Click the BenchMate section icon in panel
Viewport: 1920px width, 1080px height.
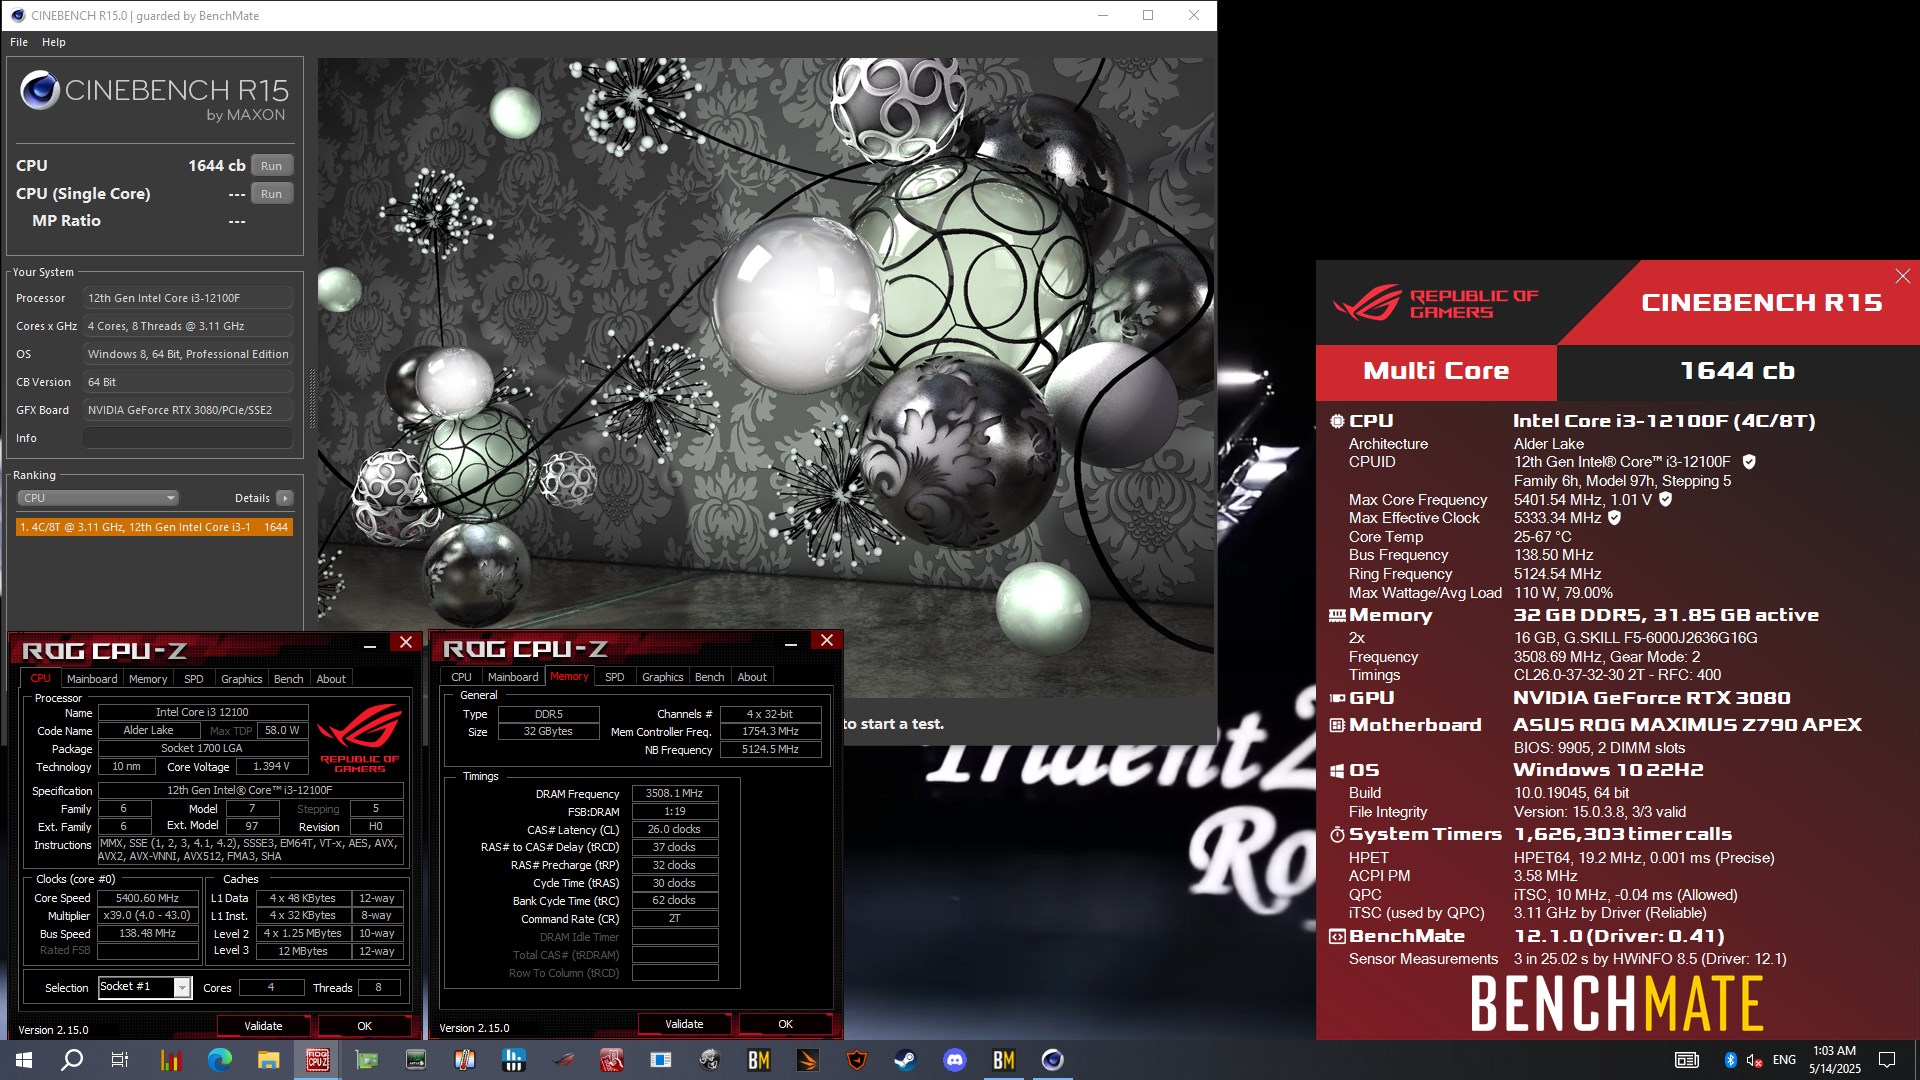click(1337, 937)
